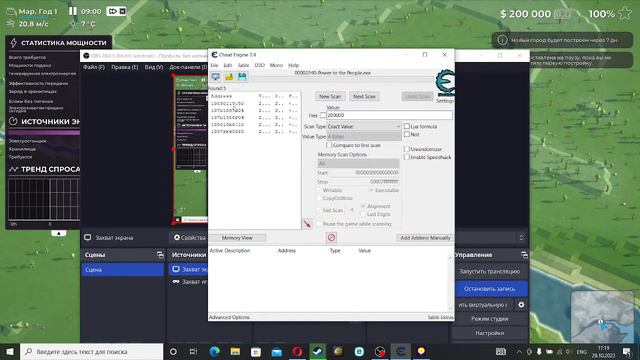Toggle Pause the game while scanning
The width and height of the screenshot is (640, 360).
click(x=319, y=224)
